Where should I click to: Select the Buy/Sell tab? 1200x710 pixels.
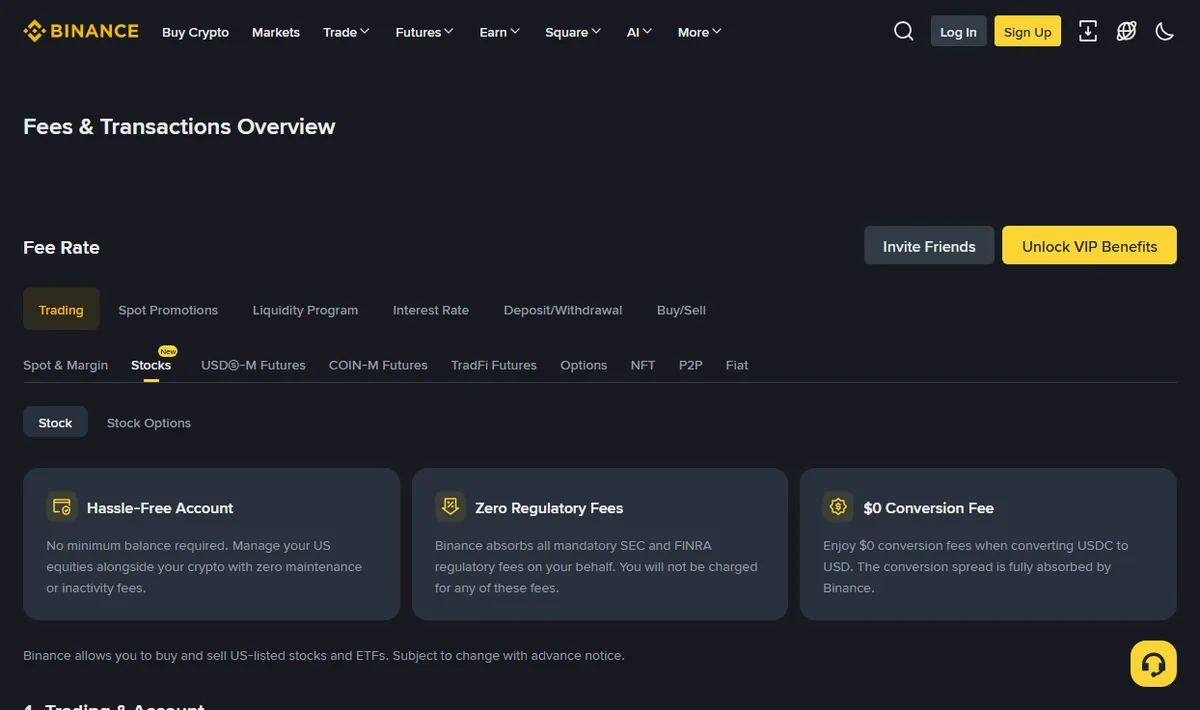(681, 310)
